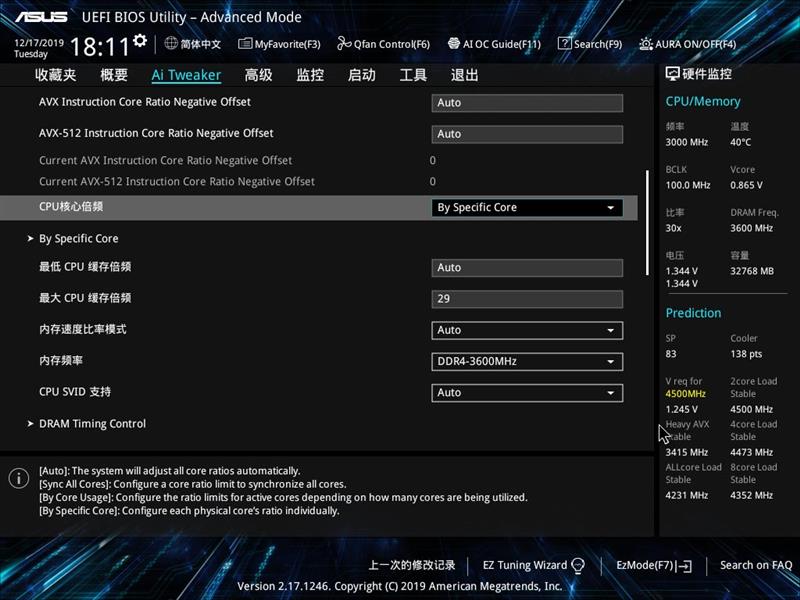Launch Qfan Control(F6)
The height and width of the screenshot is (600, 800).
pos(383,44)
